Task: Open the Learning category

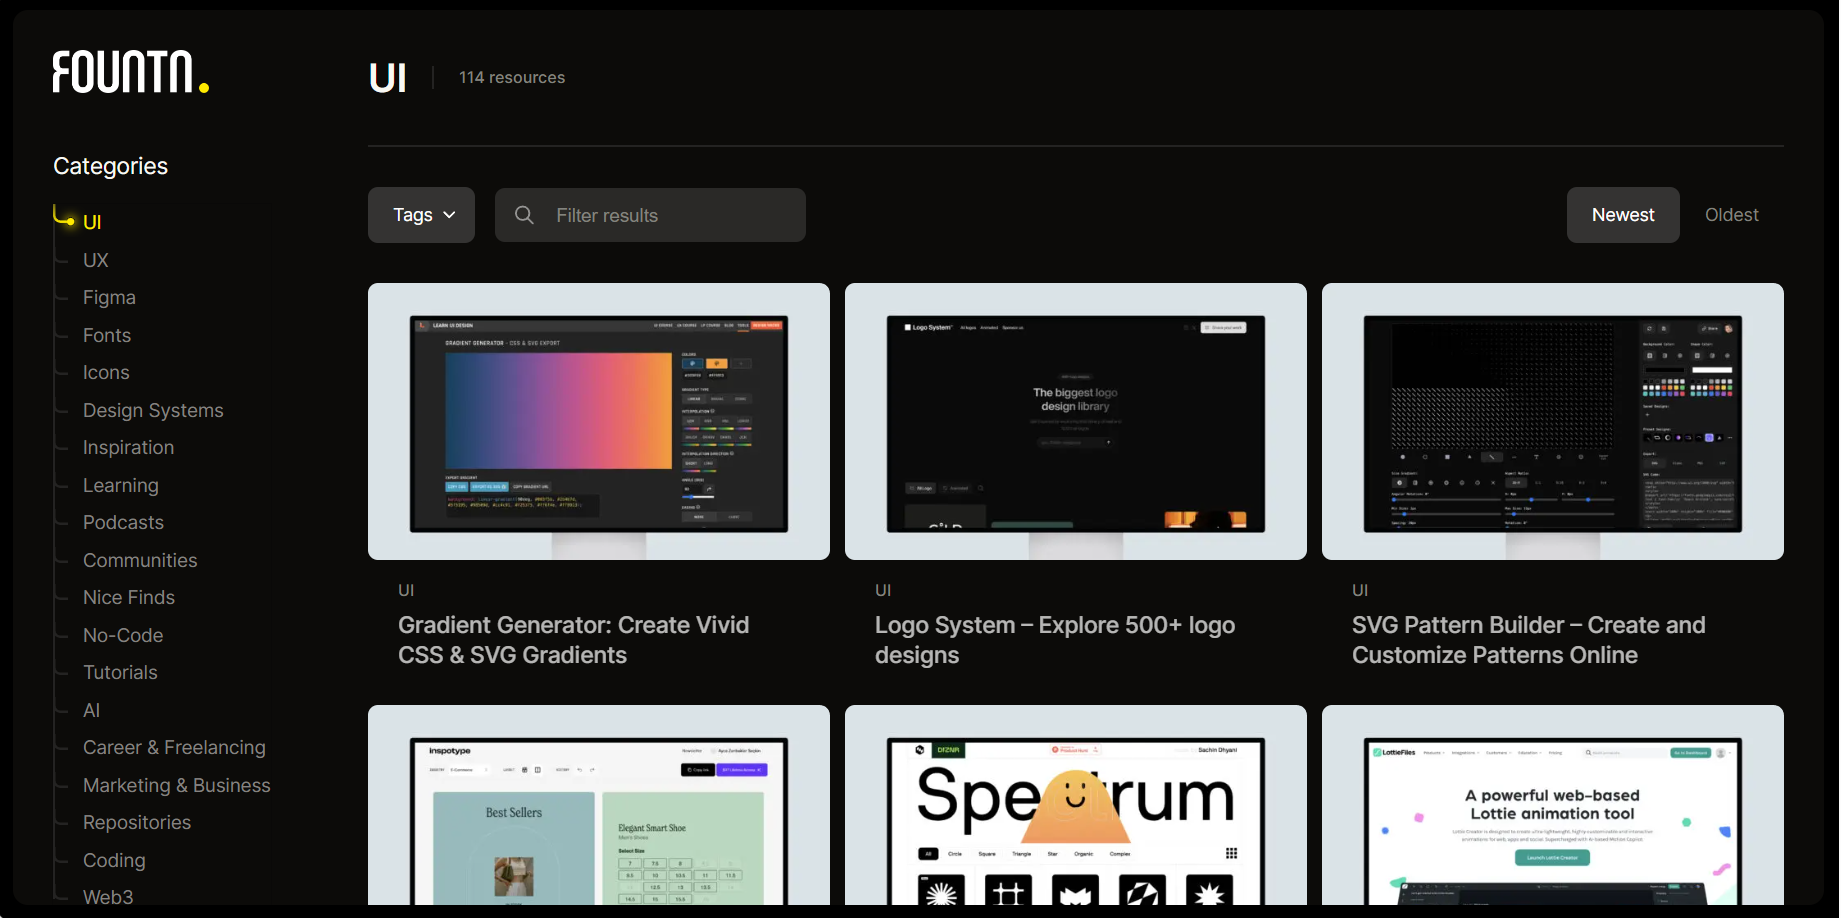Action: 121,485
